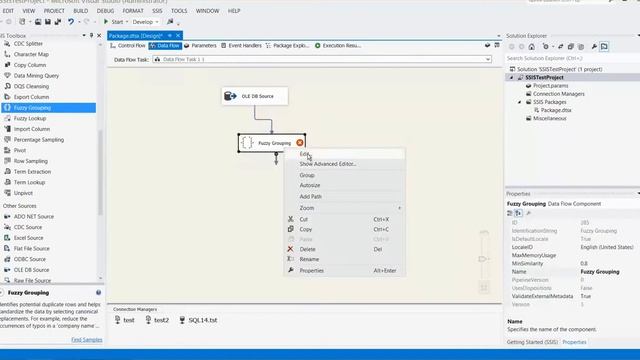Click error icon on Fuzzy Grouping component

300,142
